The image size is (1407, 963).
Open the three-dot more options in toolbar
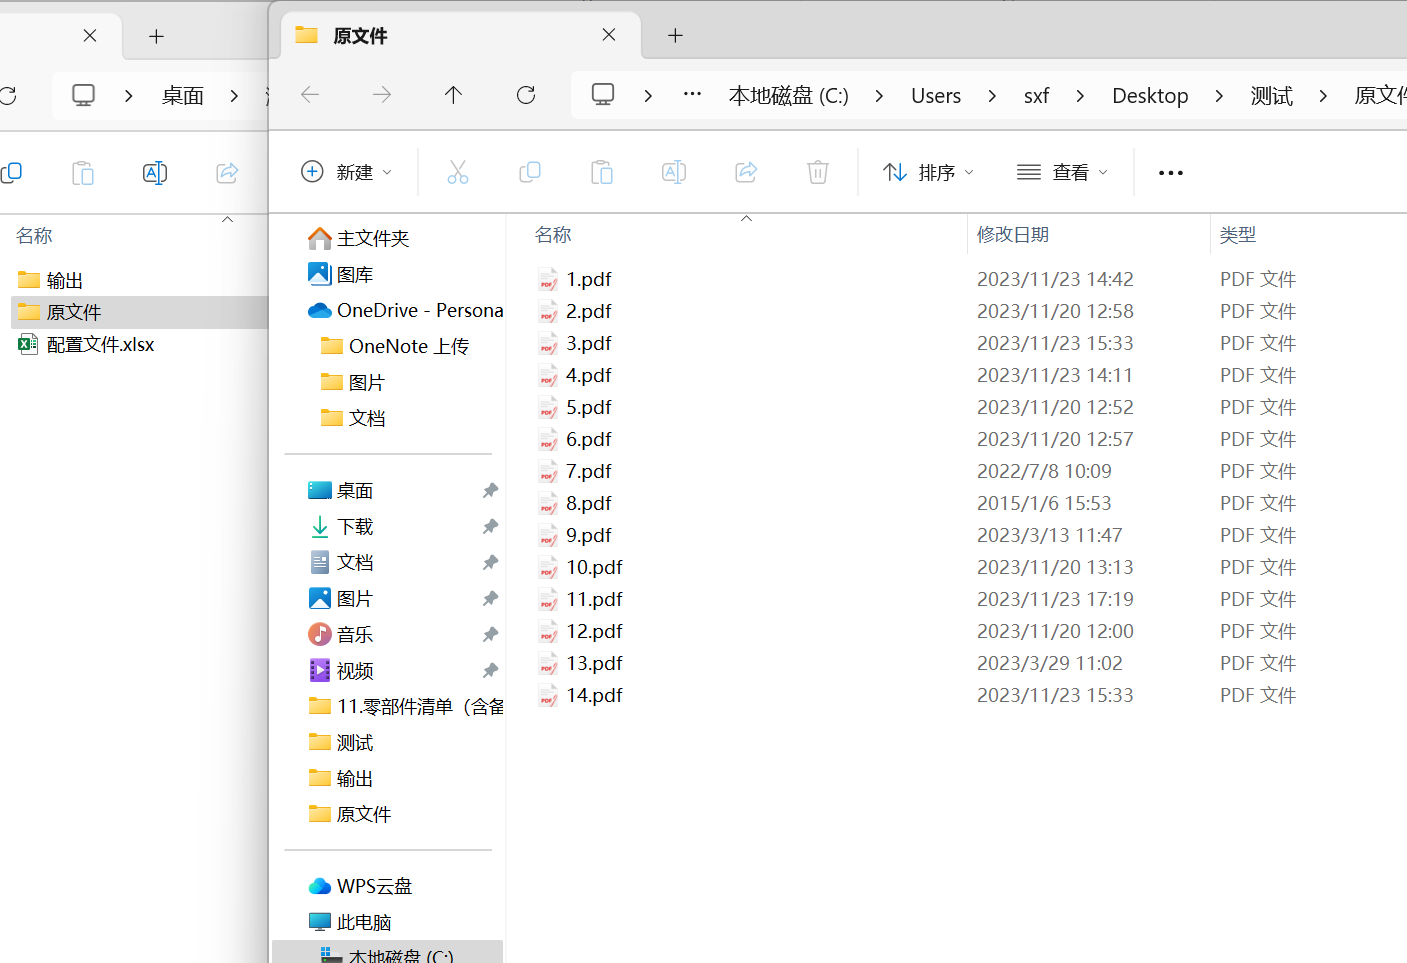coord(1171,173)
